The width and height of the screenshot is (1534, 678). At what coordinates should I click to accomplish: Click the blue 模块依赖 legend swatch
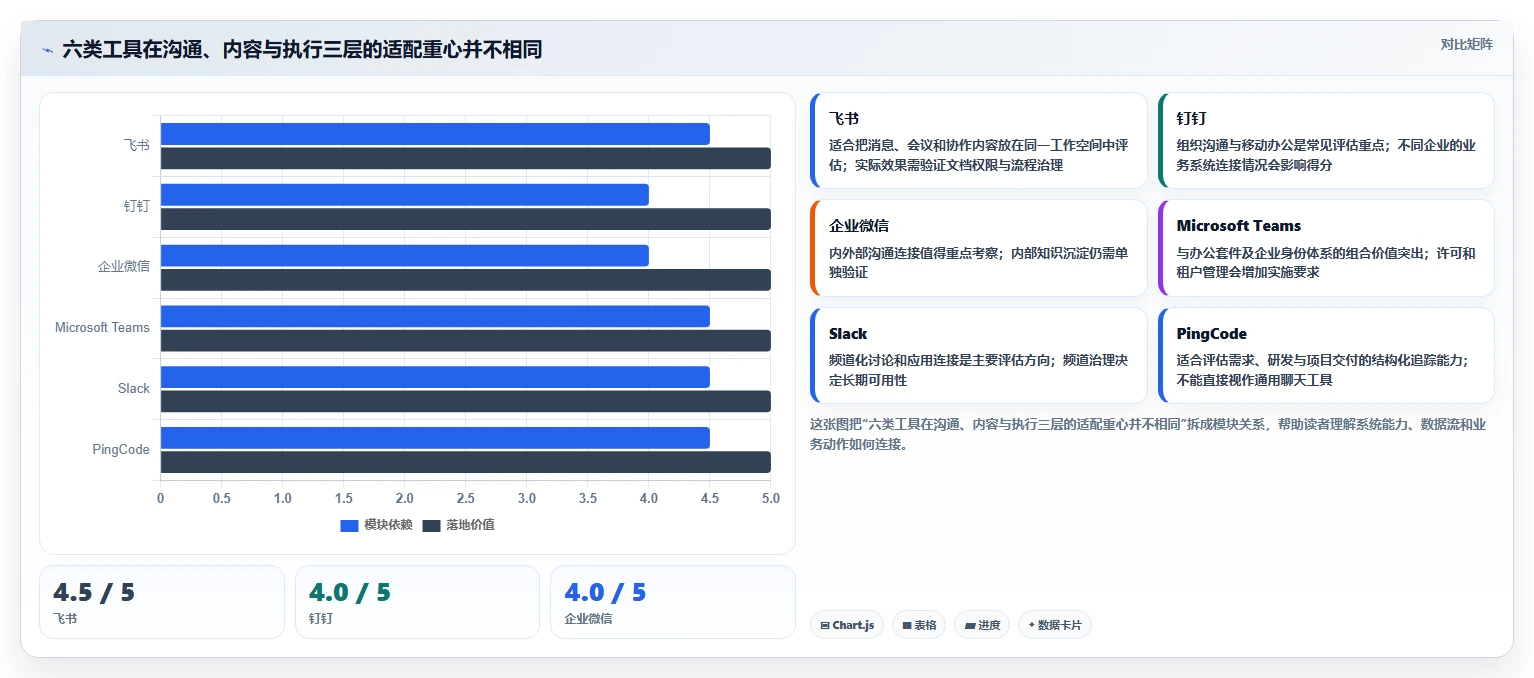pyautogui.click(x=349, y=525)
